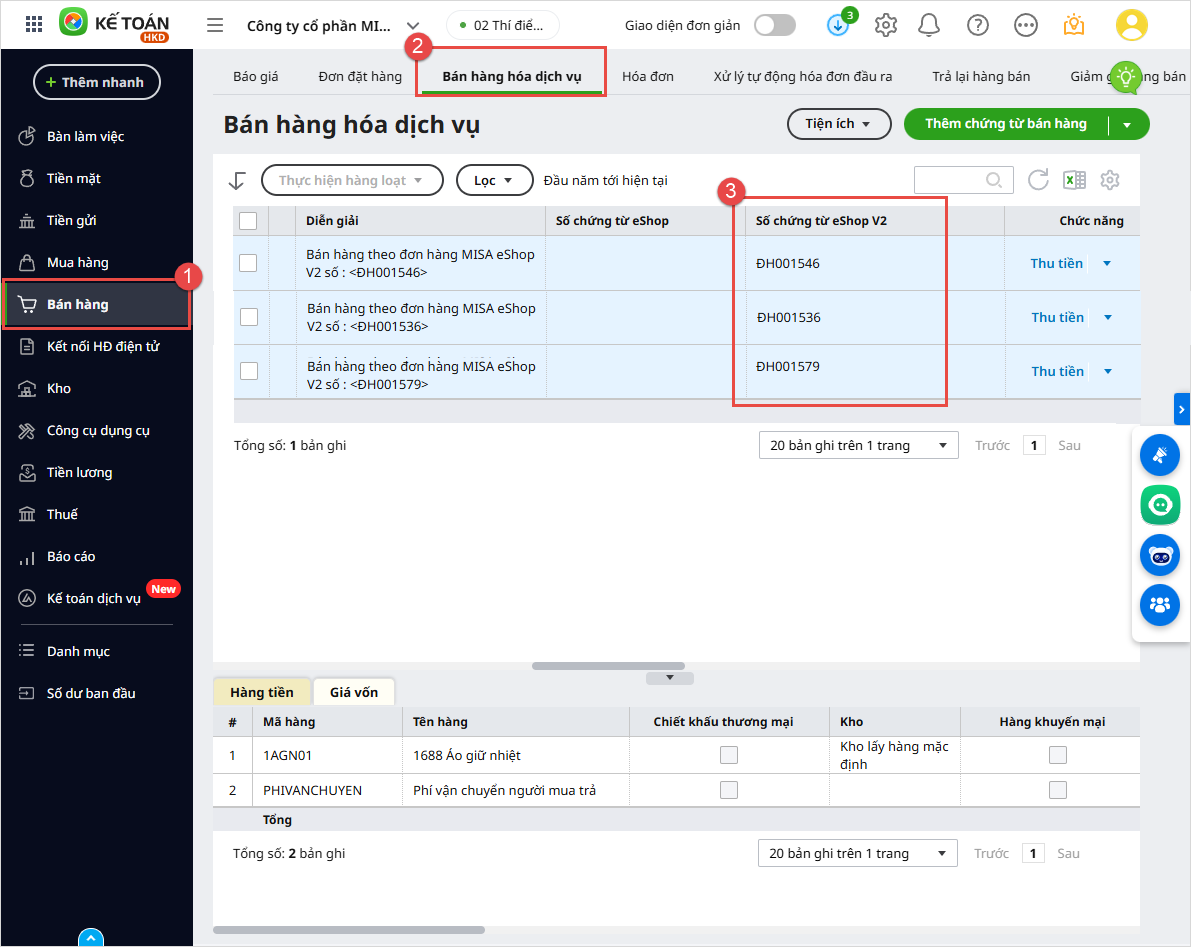Click Thu tiền link for ĐH001536

pos(1057,317)
